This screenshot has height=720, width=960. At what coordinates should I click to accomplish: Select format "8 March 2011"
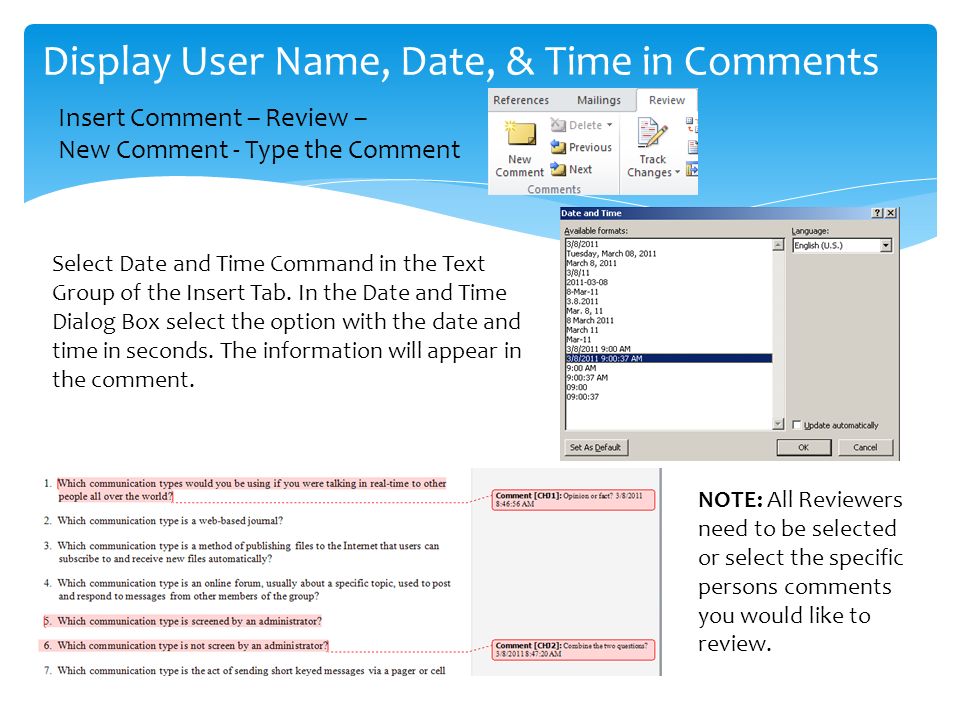(669, 320)
